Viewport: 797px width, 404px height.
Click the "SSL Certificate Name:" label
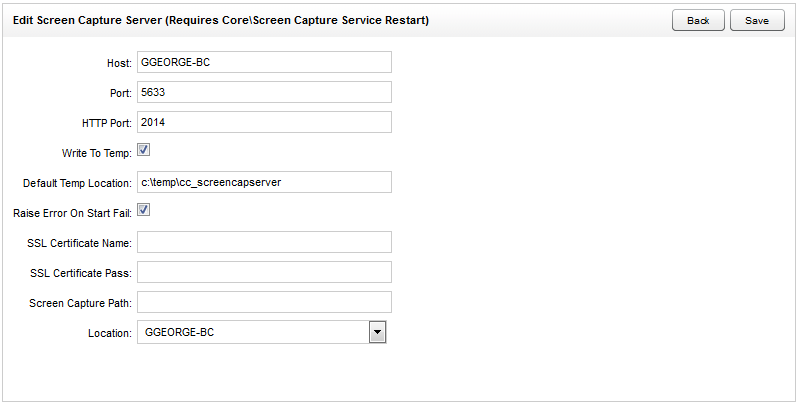pos(80,243)
